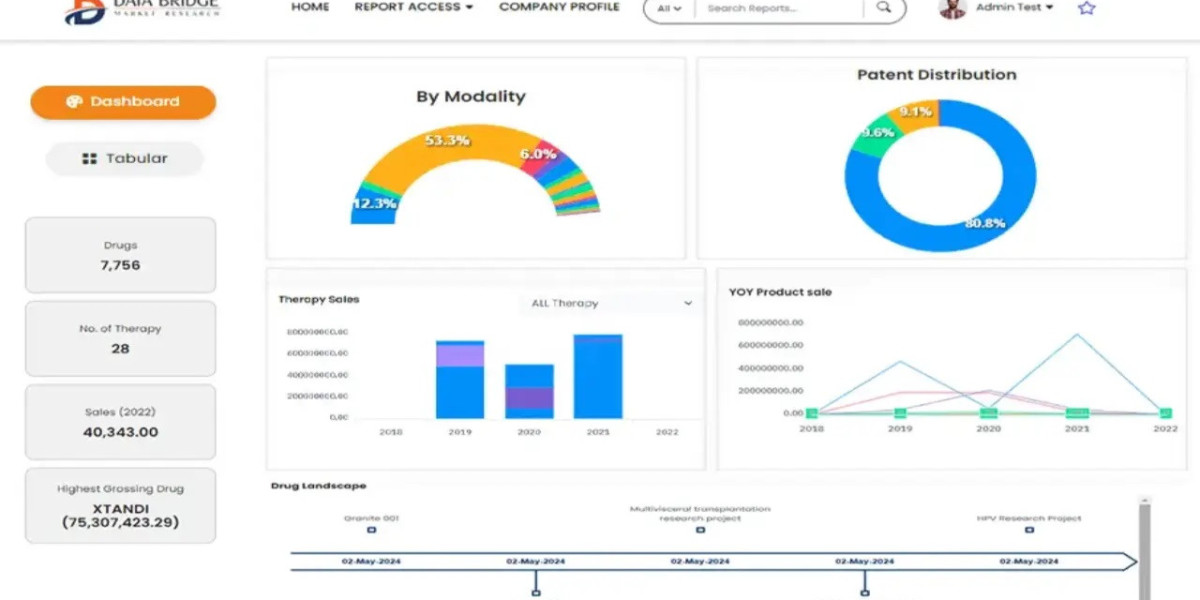Open the Company Profile page
Screen dimensions: 1200x600
pos(559,7)
